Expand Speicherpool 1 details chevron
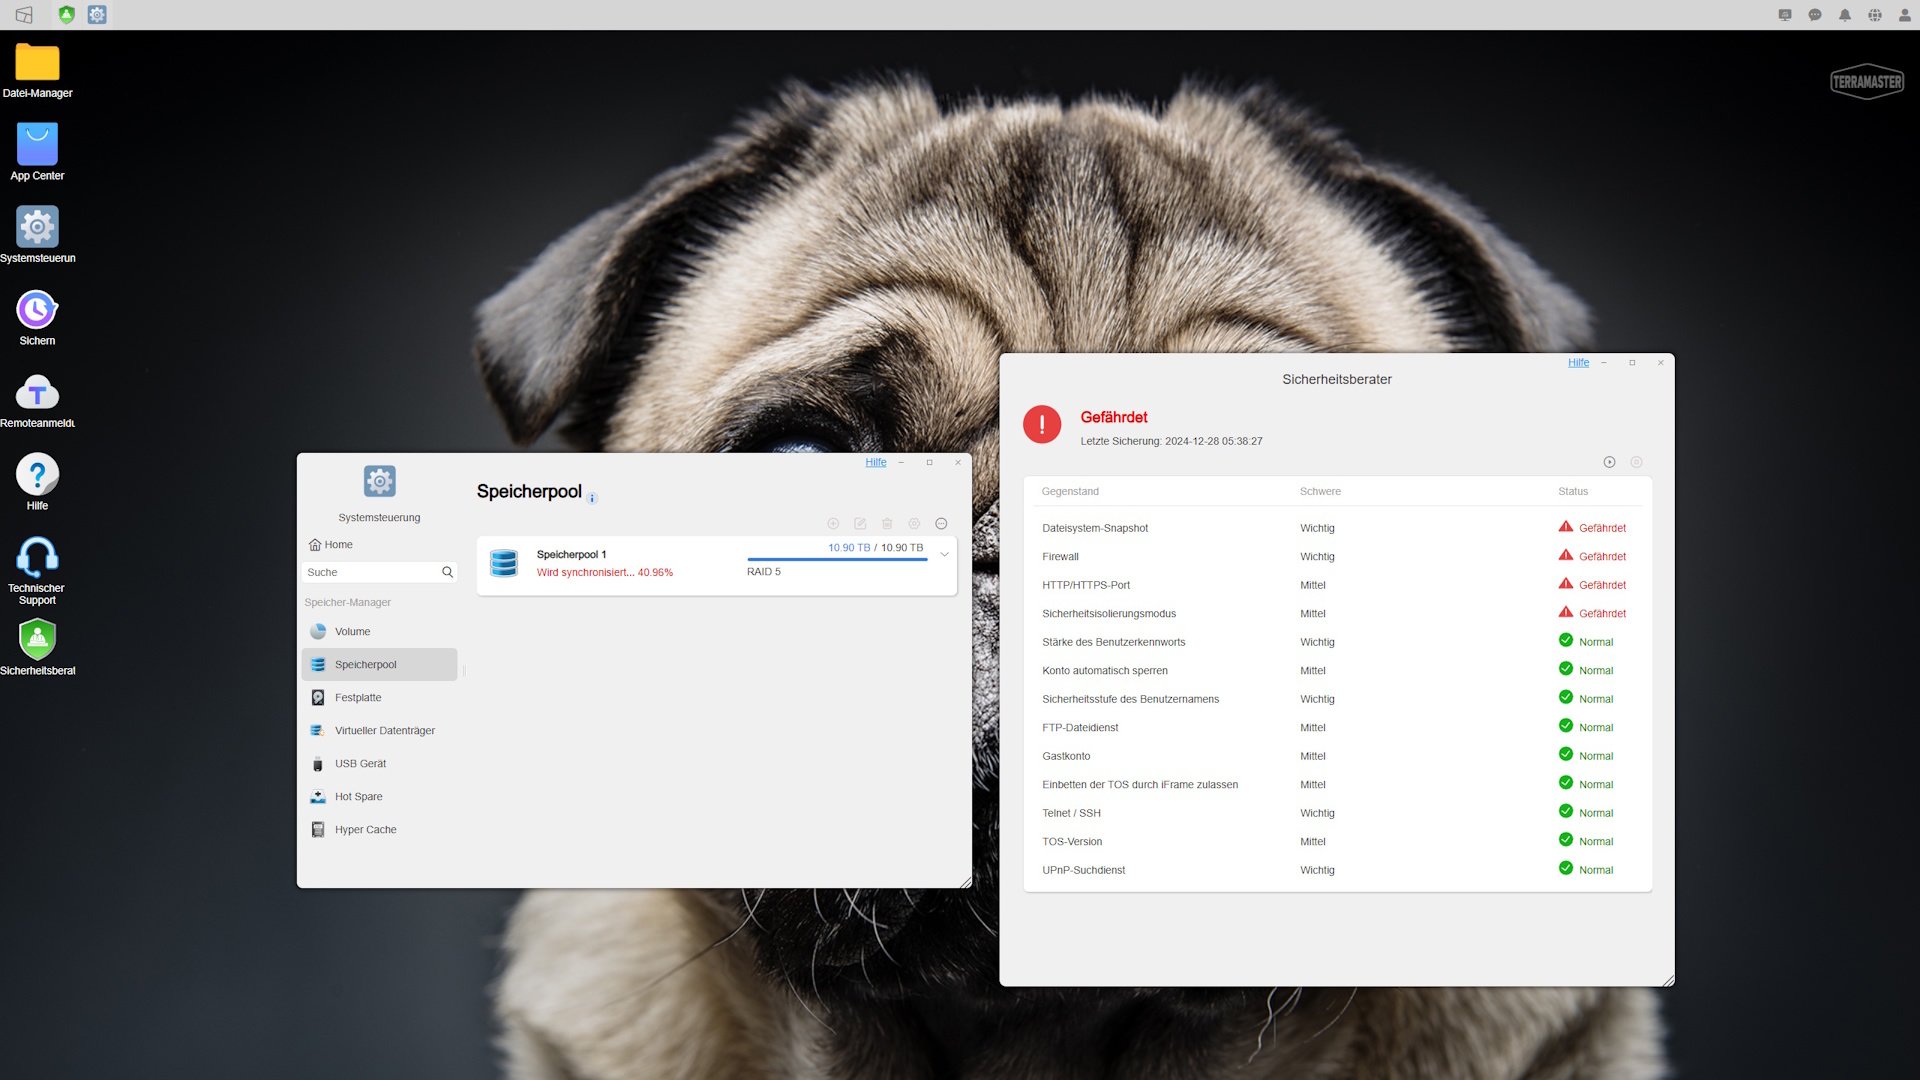This screenshot has width=1920, height=1080. click(944, 554)
